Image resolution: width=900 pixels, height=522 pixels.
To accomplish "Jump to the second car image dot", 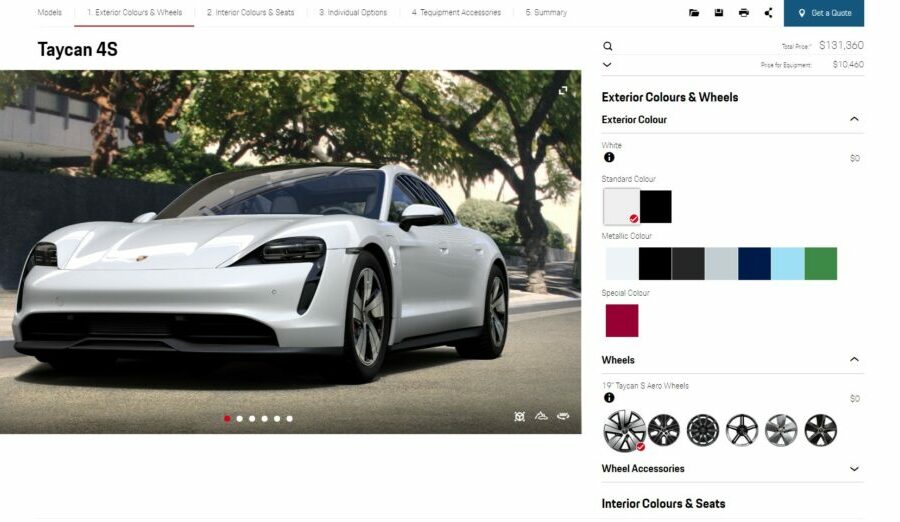I will [x=239, y=419].
